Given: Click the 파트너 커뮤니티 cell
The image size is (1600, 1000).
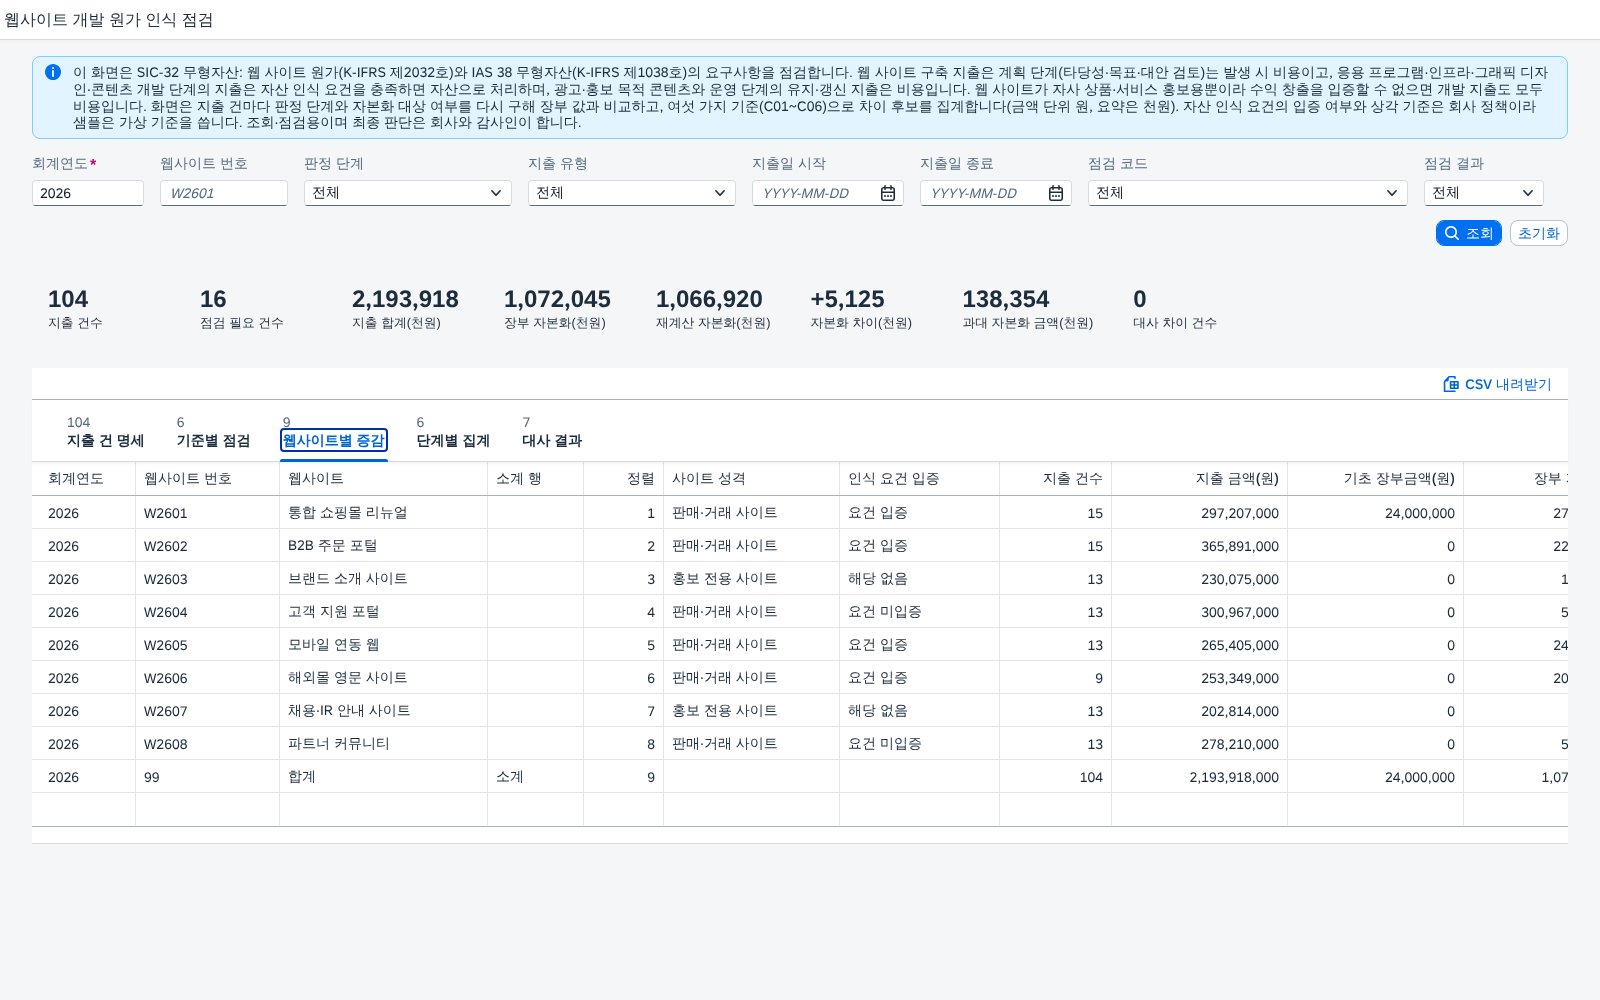Looking at the screenshot, I should (x=383, y=744).
